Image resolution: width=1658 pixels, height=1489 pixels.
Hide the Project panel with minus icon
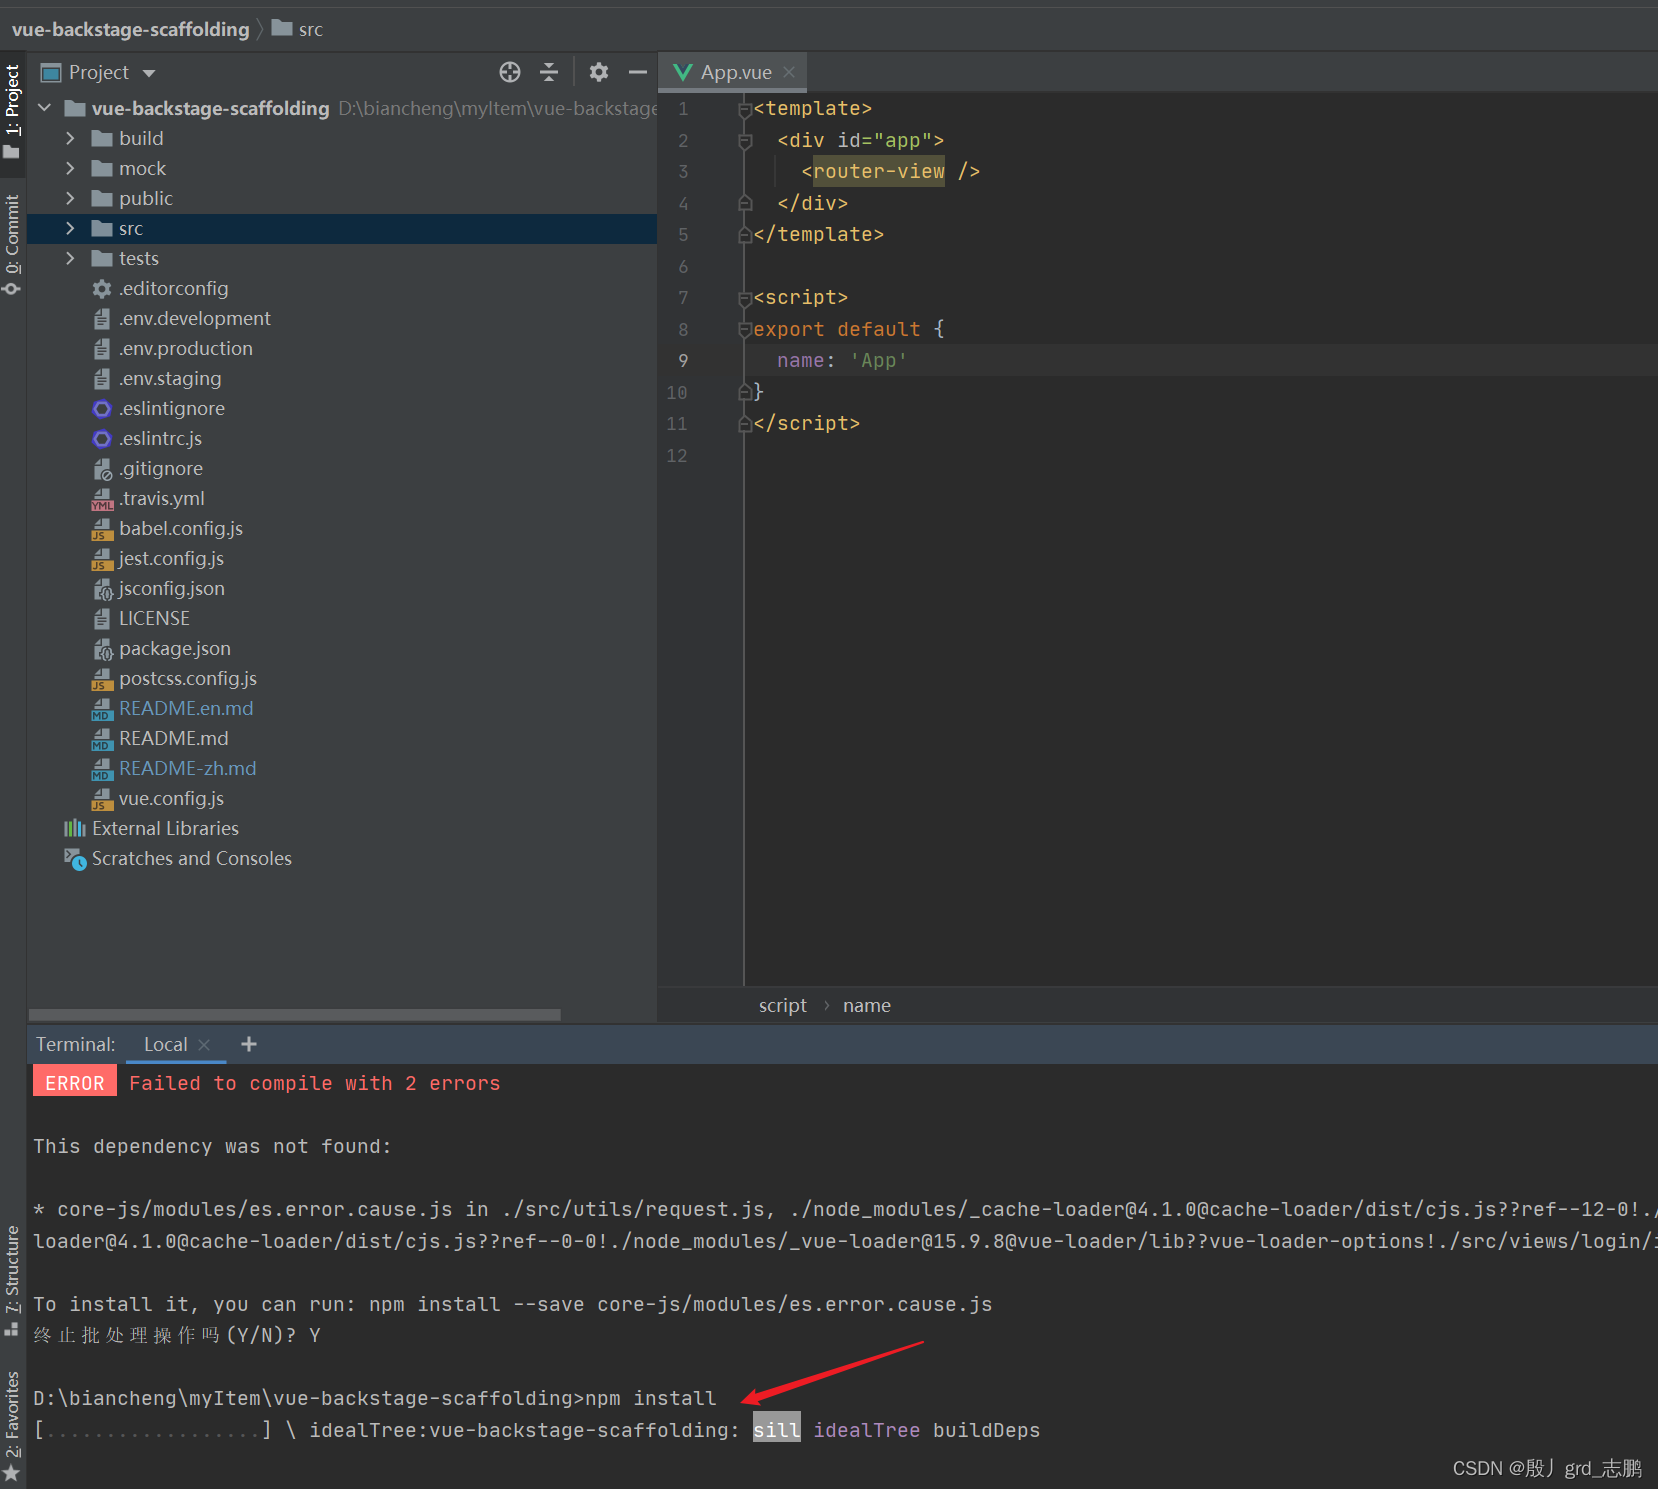click(638, 72)
